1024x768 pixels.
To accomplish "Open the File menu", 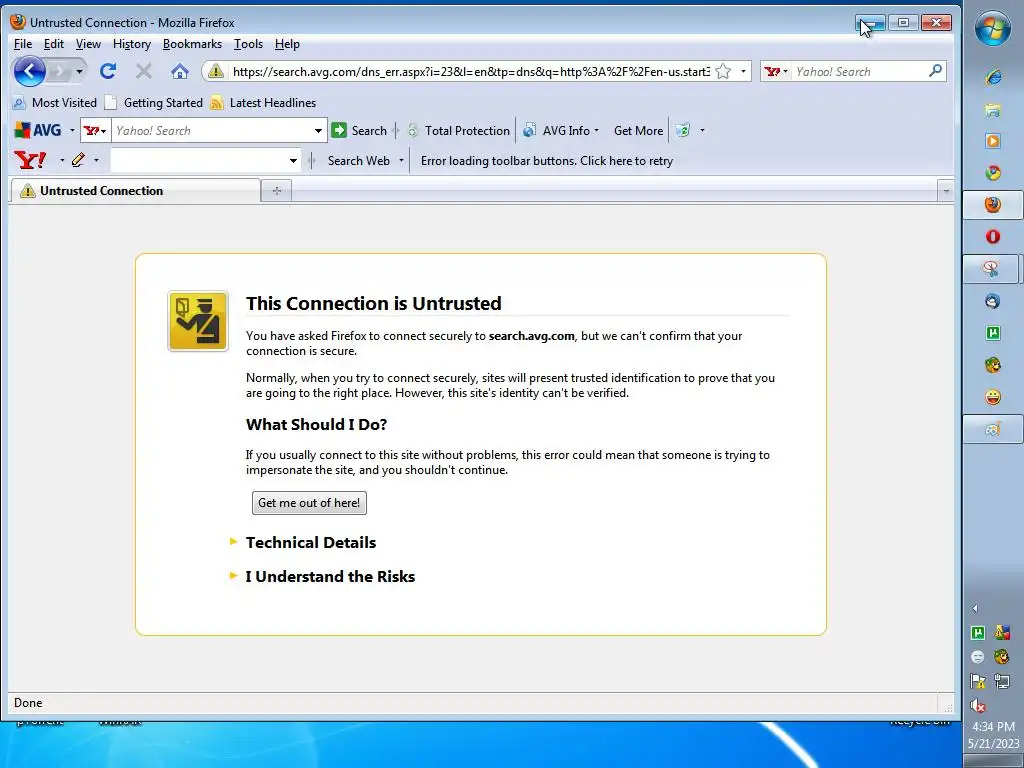I will [x=23, y=44].
